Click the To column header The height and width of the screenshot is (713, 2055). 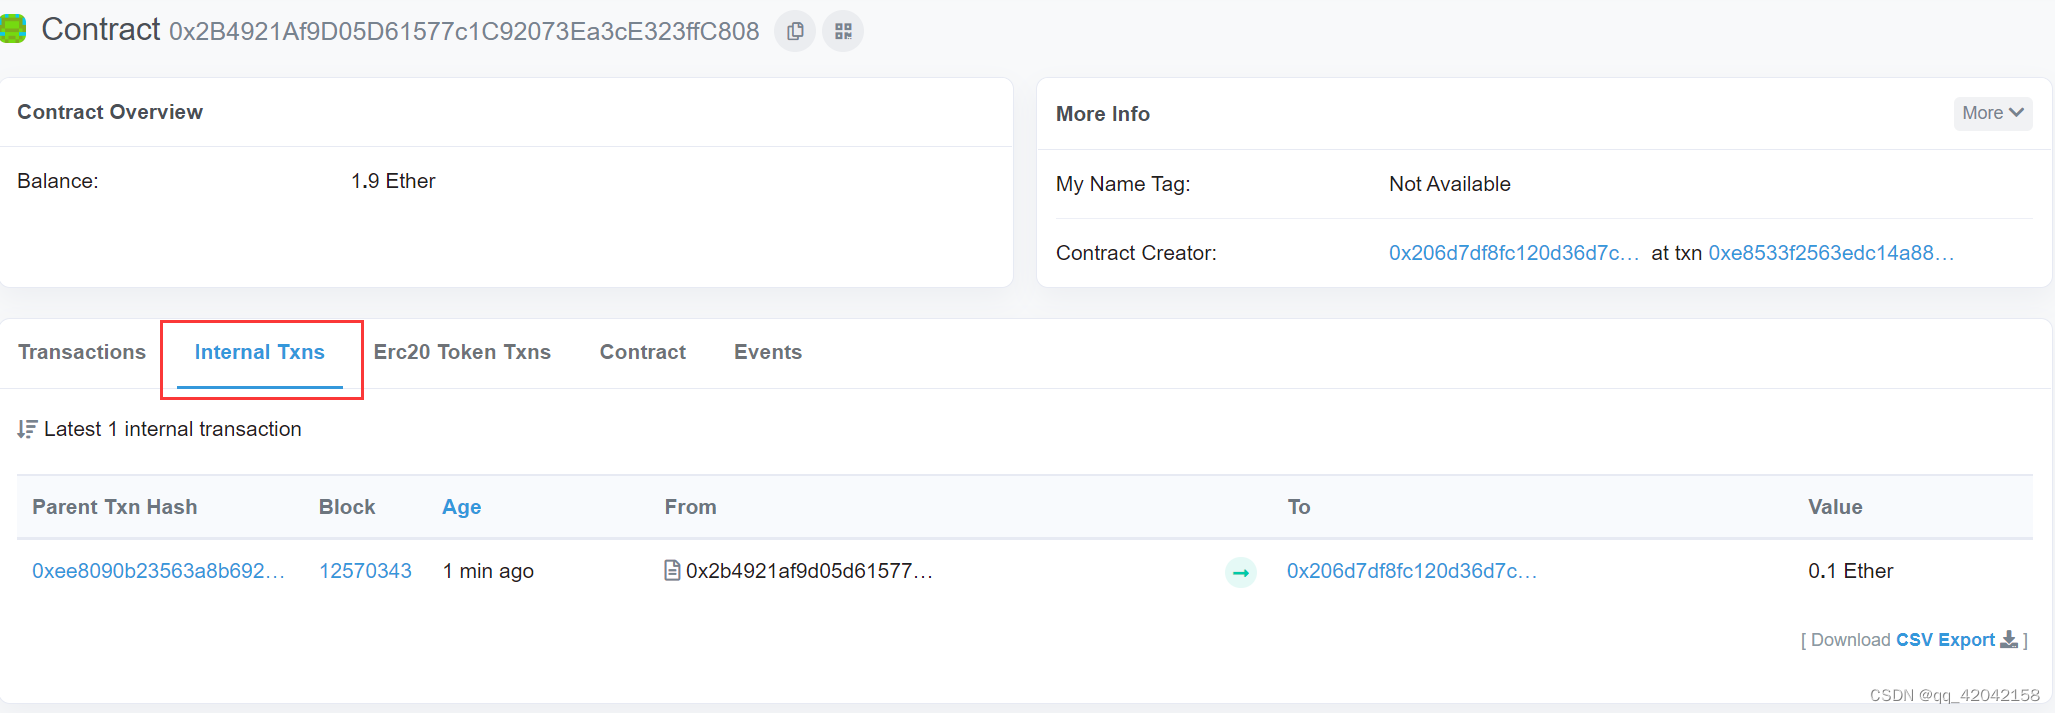pos(1299,507)
